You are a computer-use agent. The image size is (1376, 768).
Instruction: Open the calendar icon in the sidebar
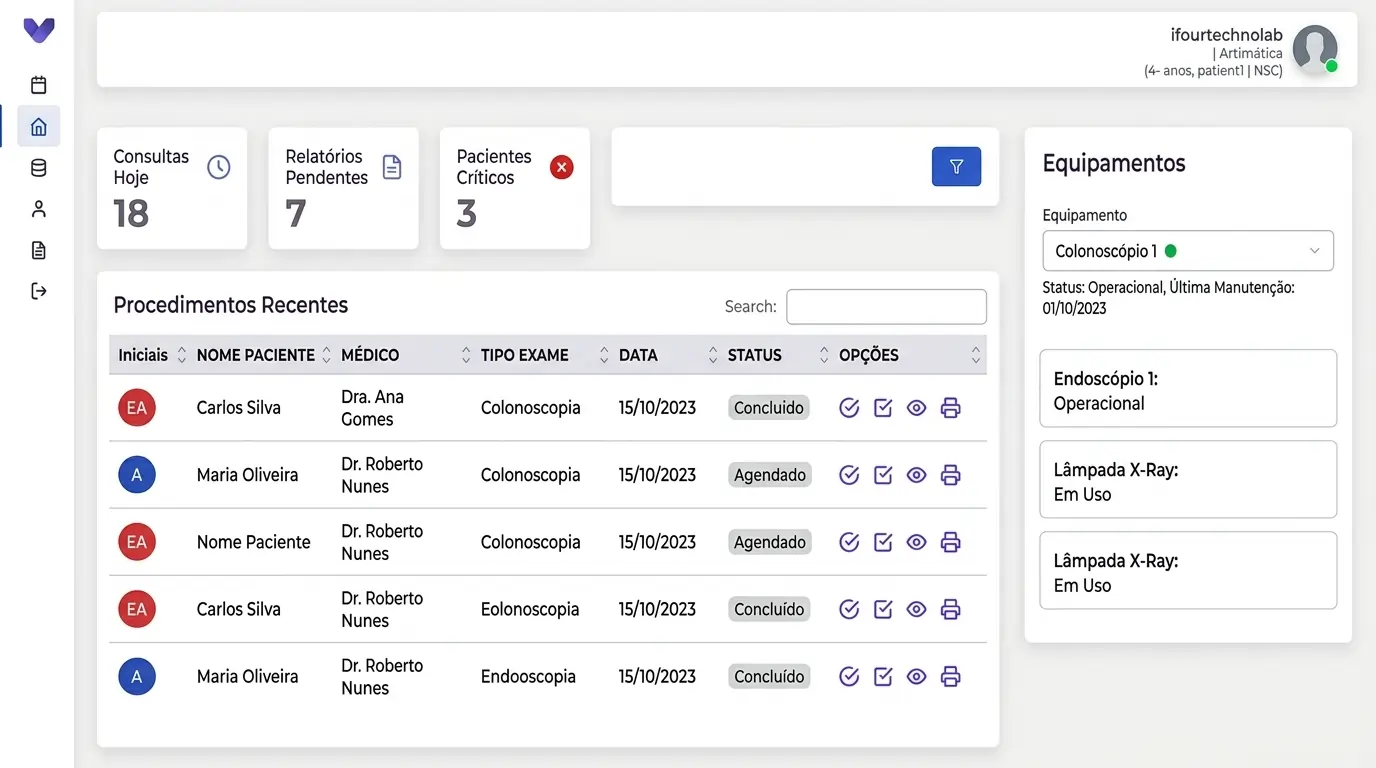click(x=39, y=85)
